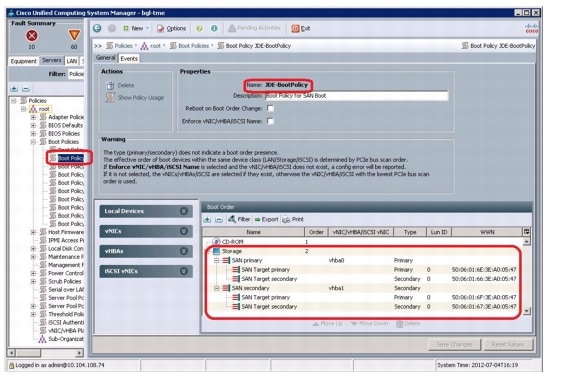Click the info icon in toolbar
576x376 pixels.
point(214,28)
